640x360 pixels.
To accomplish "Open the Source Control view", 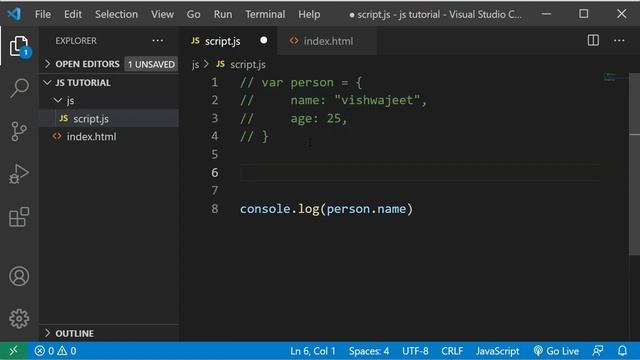I will point(19,131).
